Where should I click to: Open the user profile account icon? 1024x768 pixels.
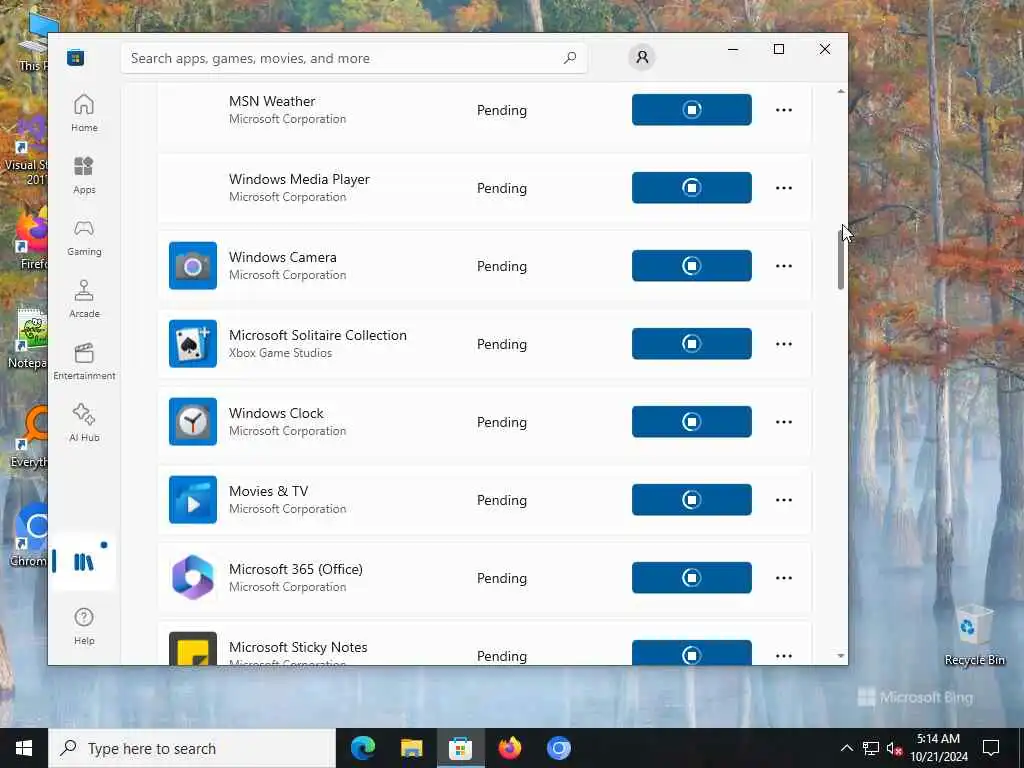pyautogui.click(x=642, y=57)
